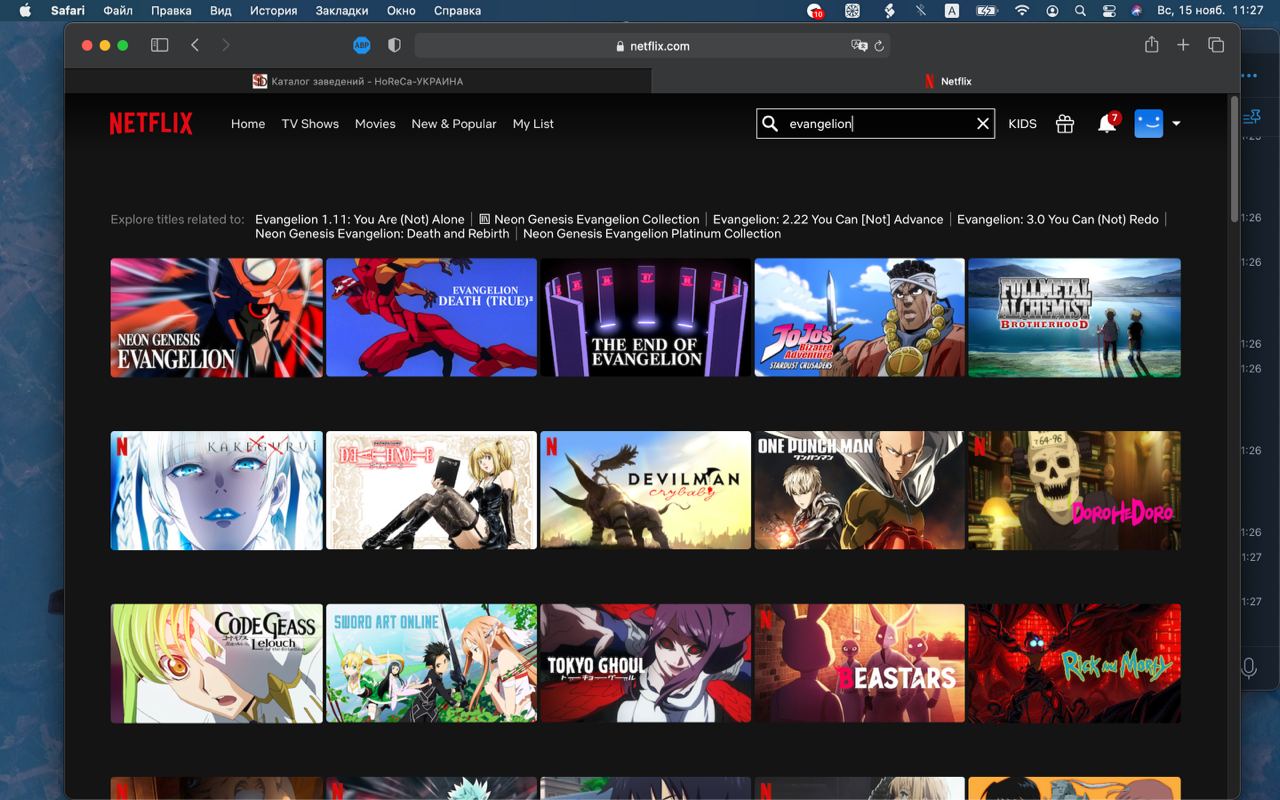Open Neon Genesis Evangelion: Death and Rebirth link
This screenshot has width=1280, height=800.
click(382, 234)
